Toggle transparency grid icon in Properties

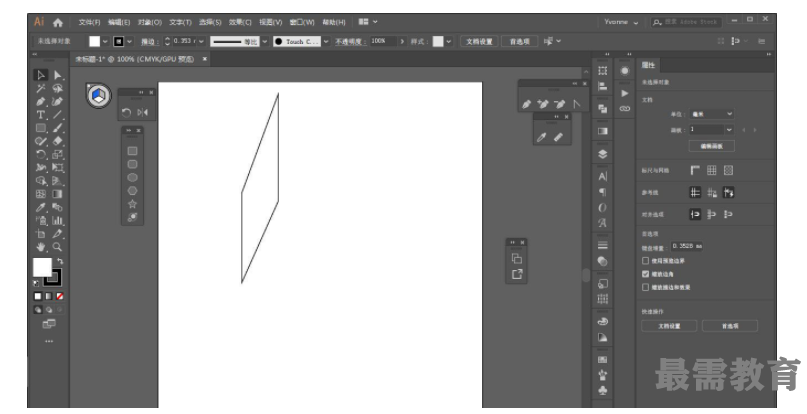click(728, 170)
